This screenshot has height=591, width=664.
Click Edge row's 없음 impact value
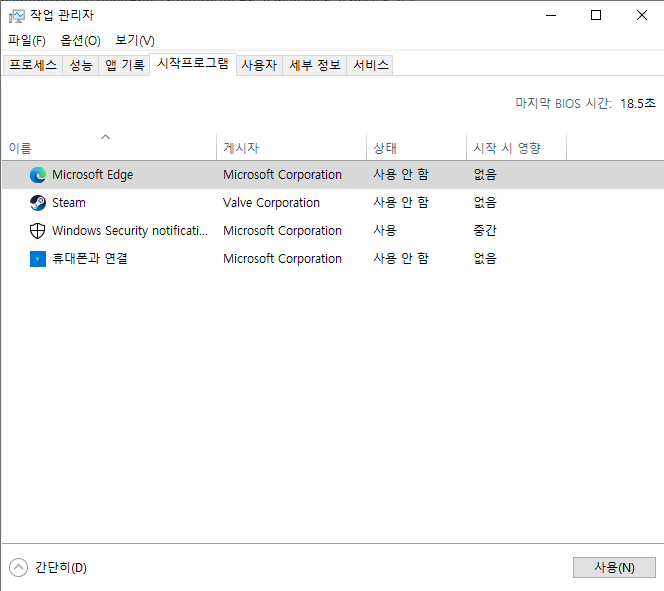[485, 175]
